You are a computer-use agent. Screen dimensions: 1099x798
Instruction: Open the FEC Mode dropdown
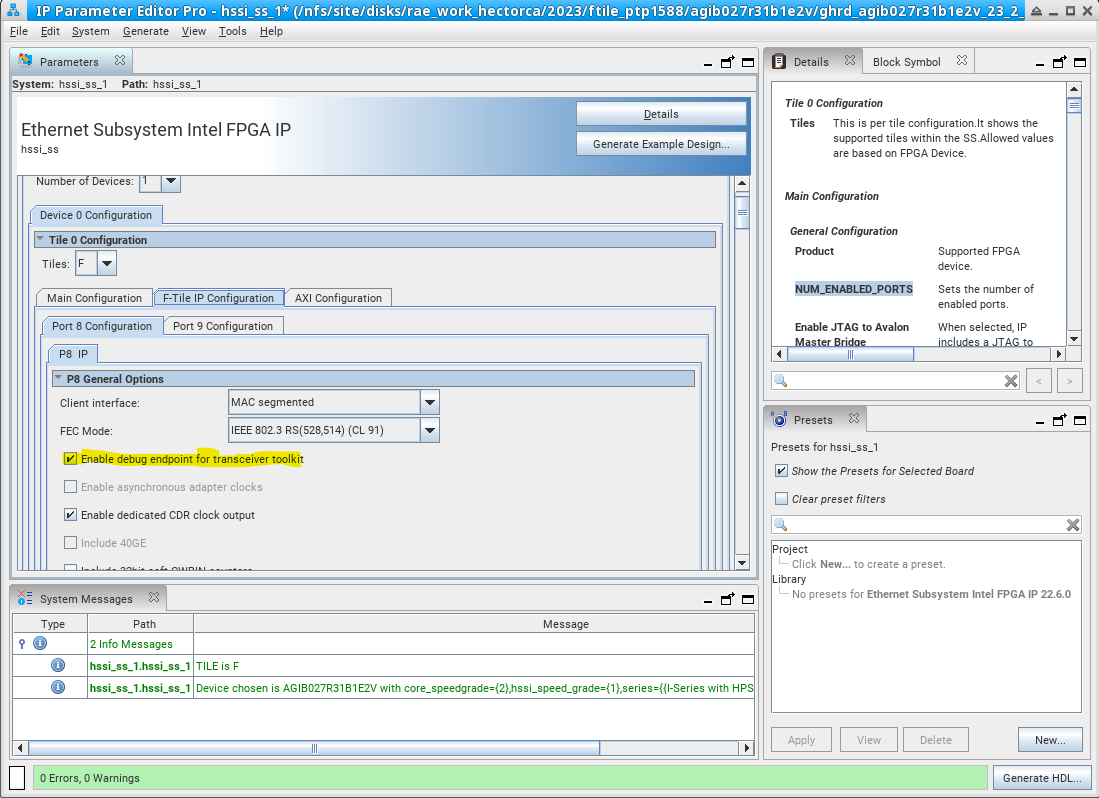click(429, 431)
